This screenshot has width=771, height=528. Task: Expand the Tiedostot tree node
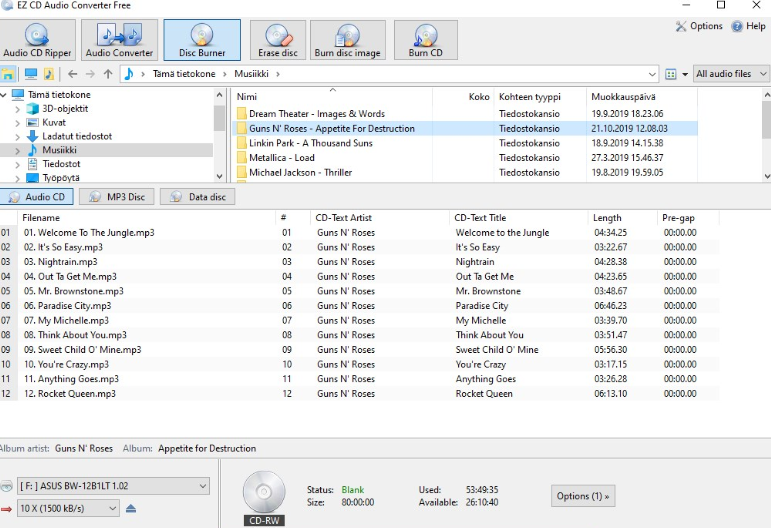tap(18, 164)
